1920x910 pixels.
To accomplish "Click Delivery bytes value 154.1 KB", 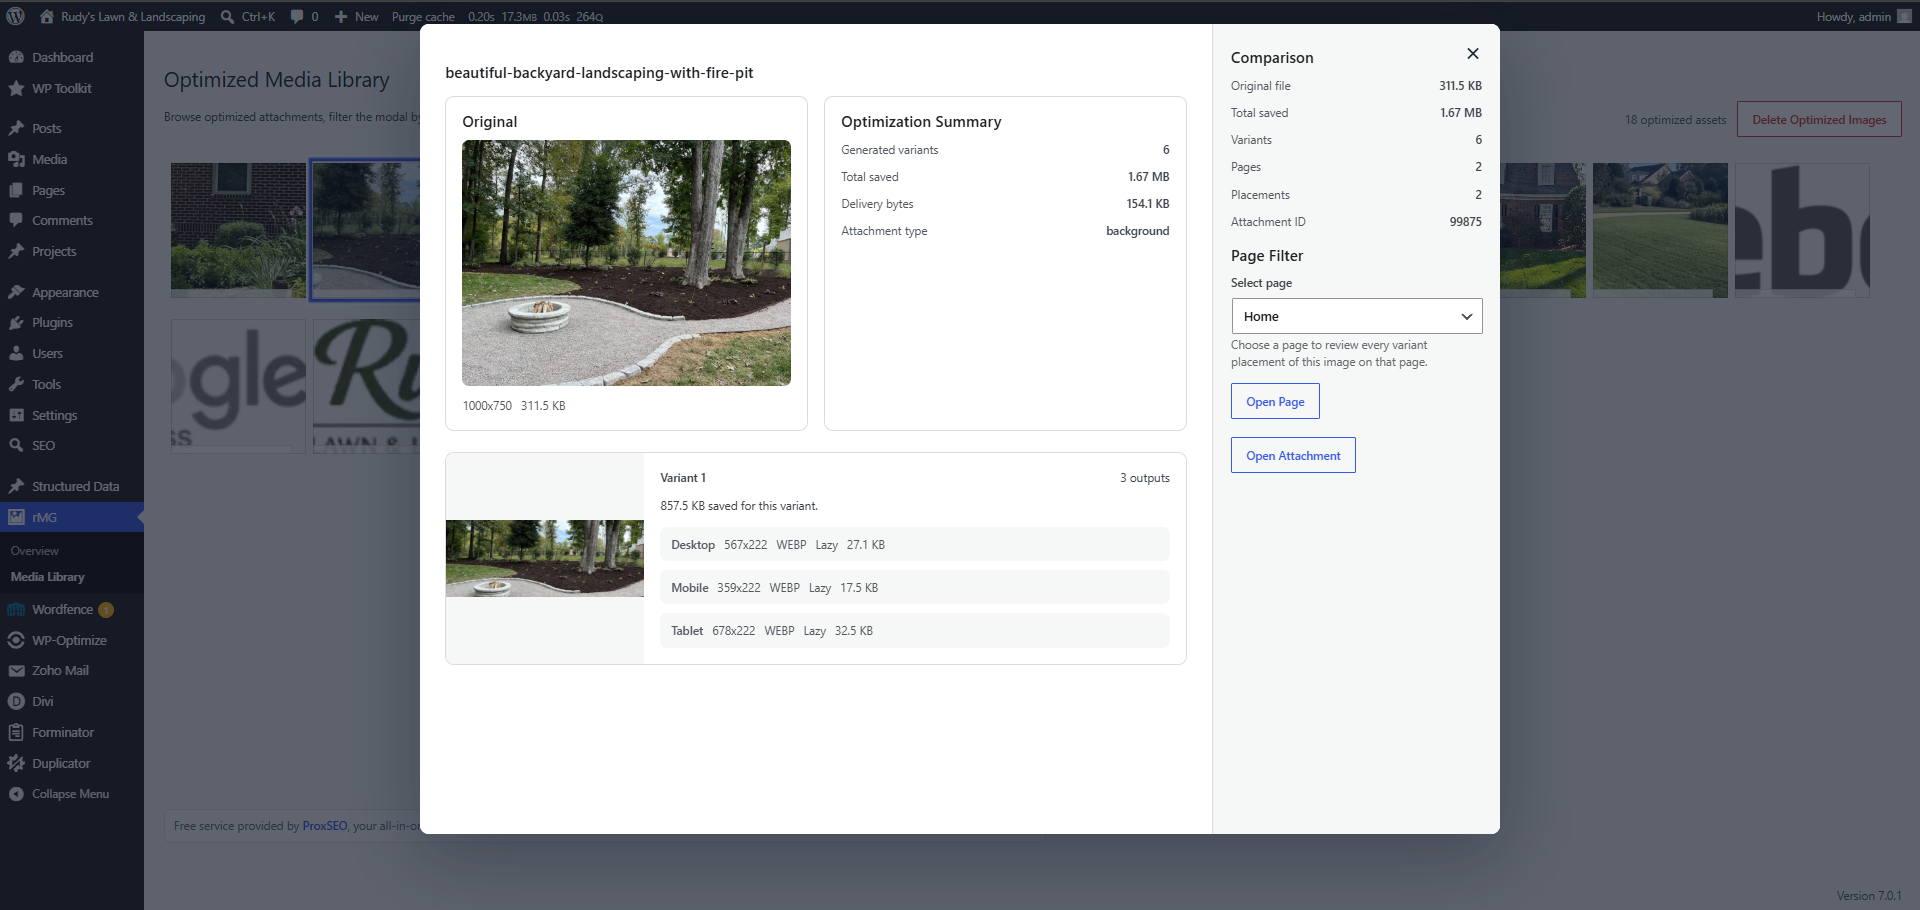I will tap(1147, 204).
